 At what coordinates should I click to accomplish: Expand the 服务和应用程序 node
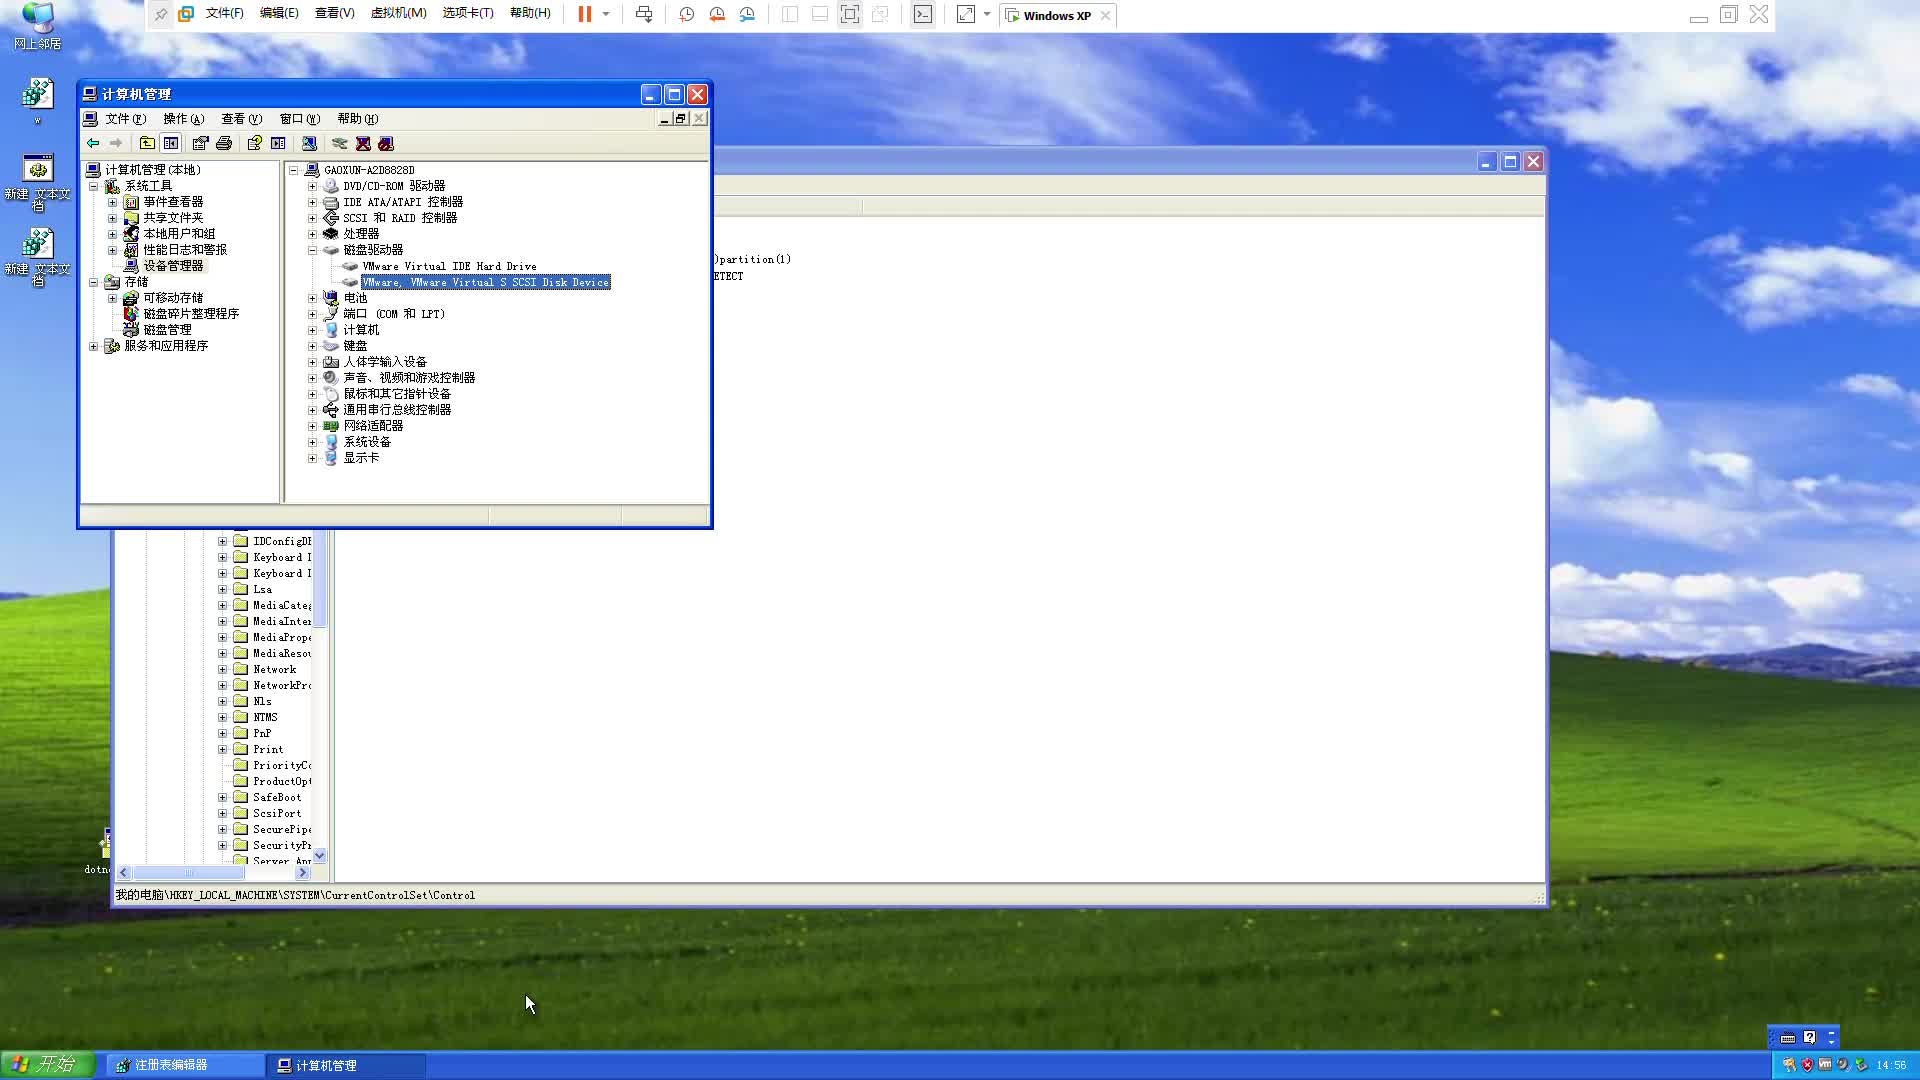click(x=94, y=346)
